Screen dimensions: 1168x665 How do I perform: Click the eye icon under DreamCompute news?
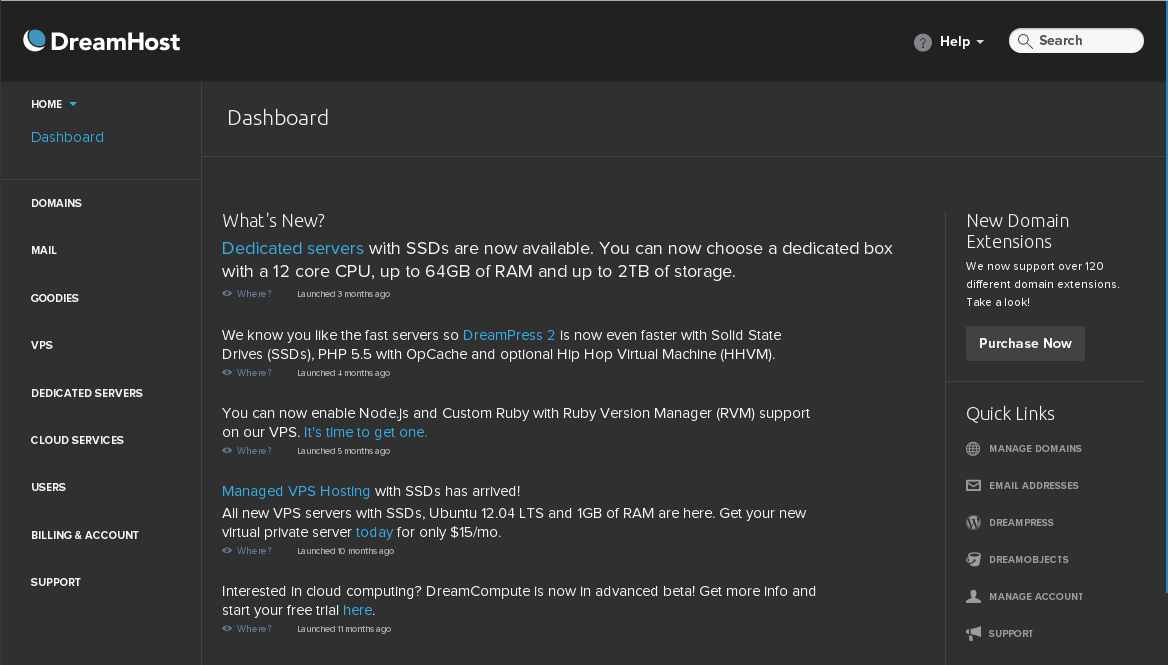click(x=227, y=629)
